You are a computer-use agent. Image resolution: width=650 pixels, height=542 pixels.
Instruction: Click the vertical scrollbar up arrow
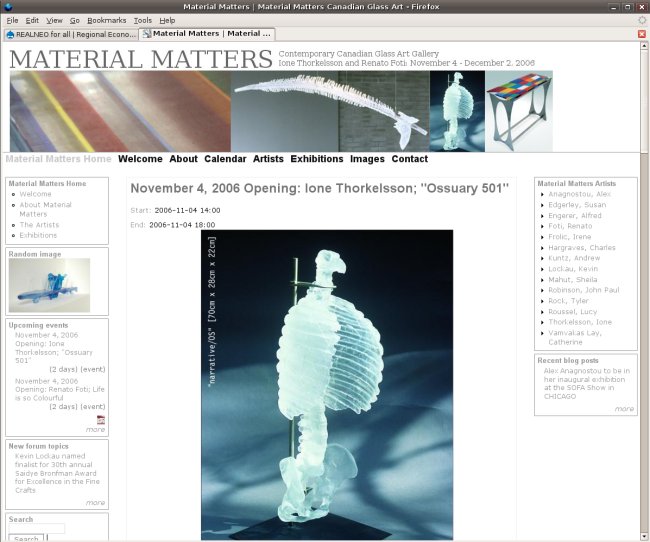645,46
